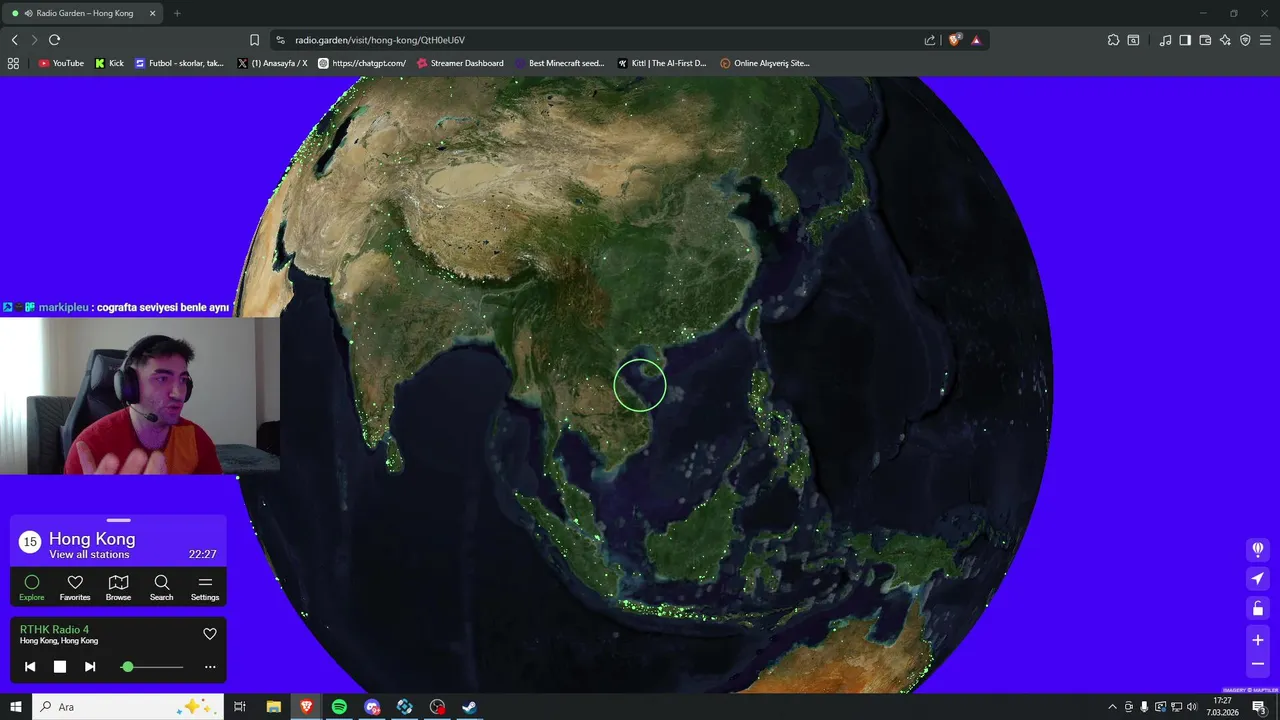Open the apps grid in bookmarks bar
The image size is (1280, 720).
13,63
